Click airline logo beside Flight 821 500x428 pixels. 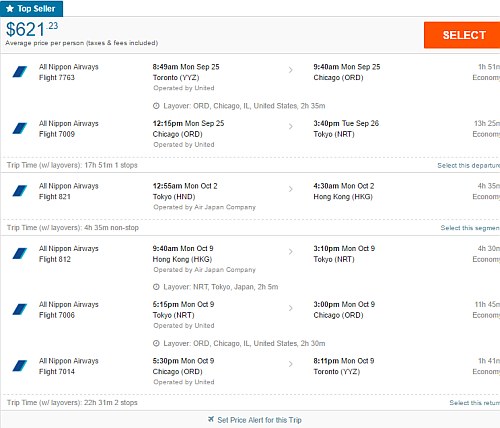coord(20,191)
